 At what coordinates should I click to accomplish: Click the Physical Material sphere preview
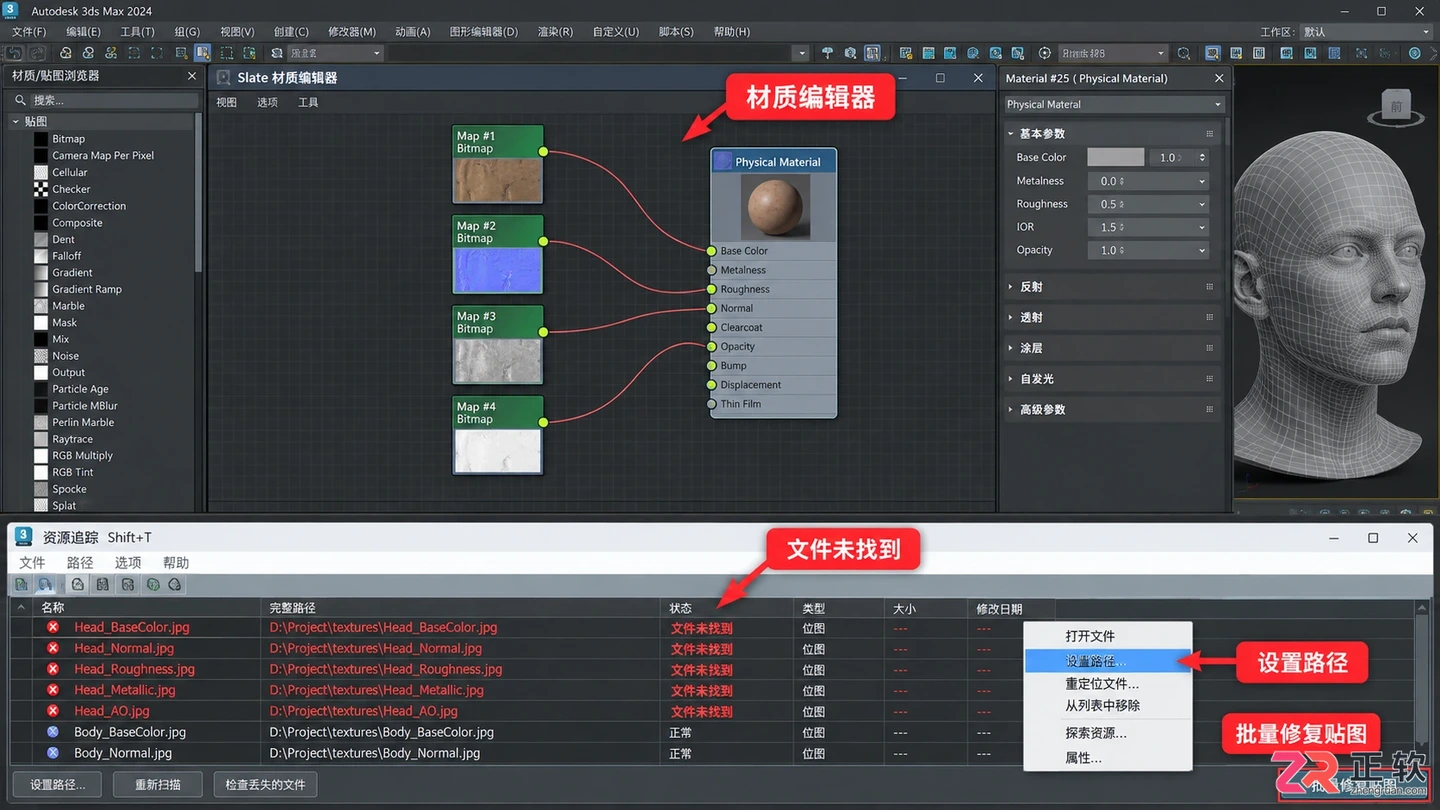(x=774, y=207)
